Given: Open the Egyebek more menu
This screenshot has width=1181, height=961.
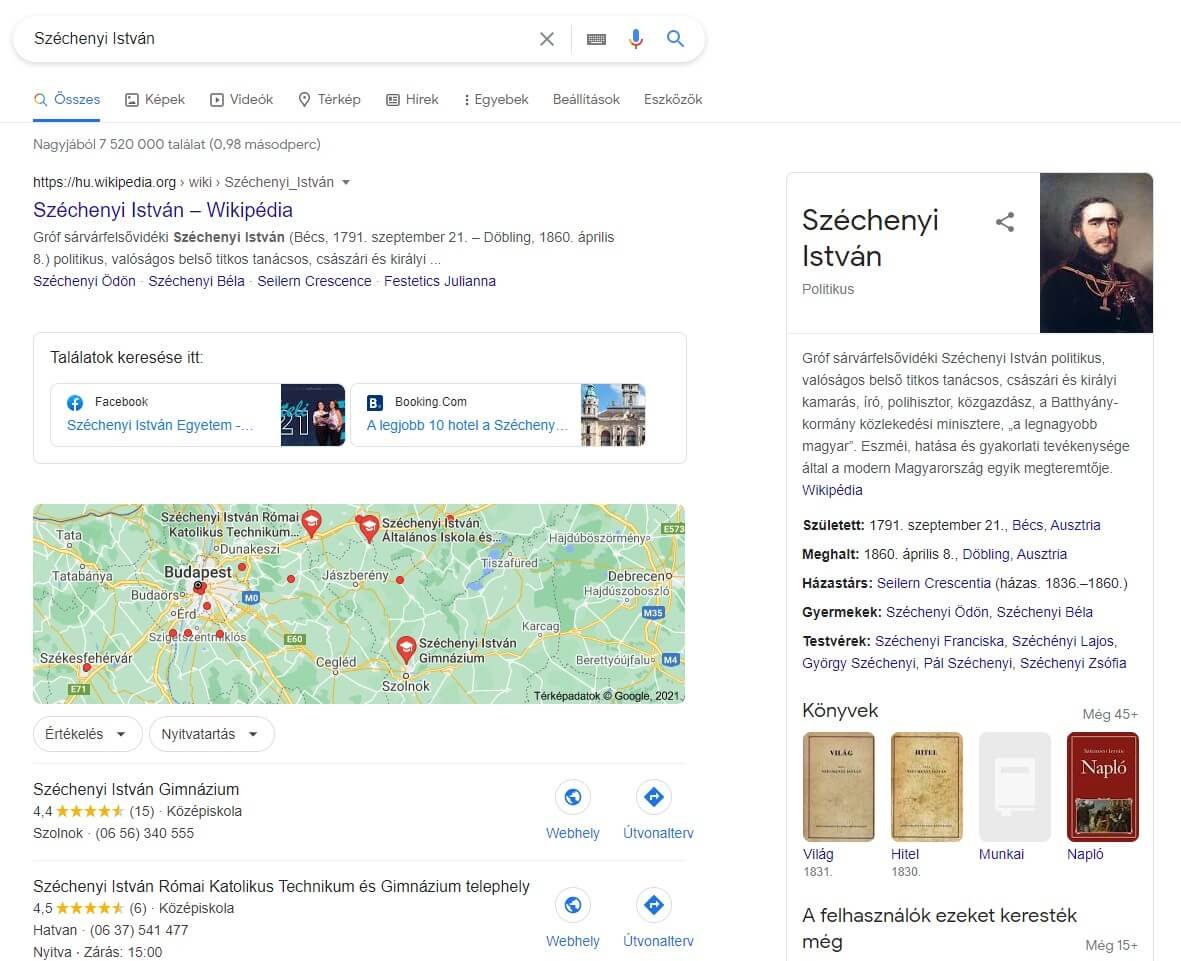Looking at the screenshot, I should point(496,99).
